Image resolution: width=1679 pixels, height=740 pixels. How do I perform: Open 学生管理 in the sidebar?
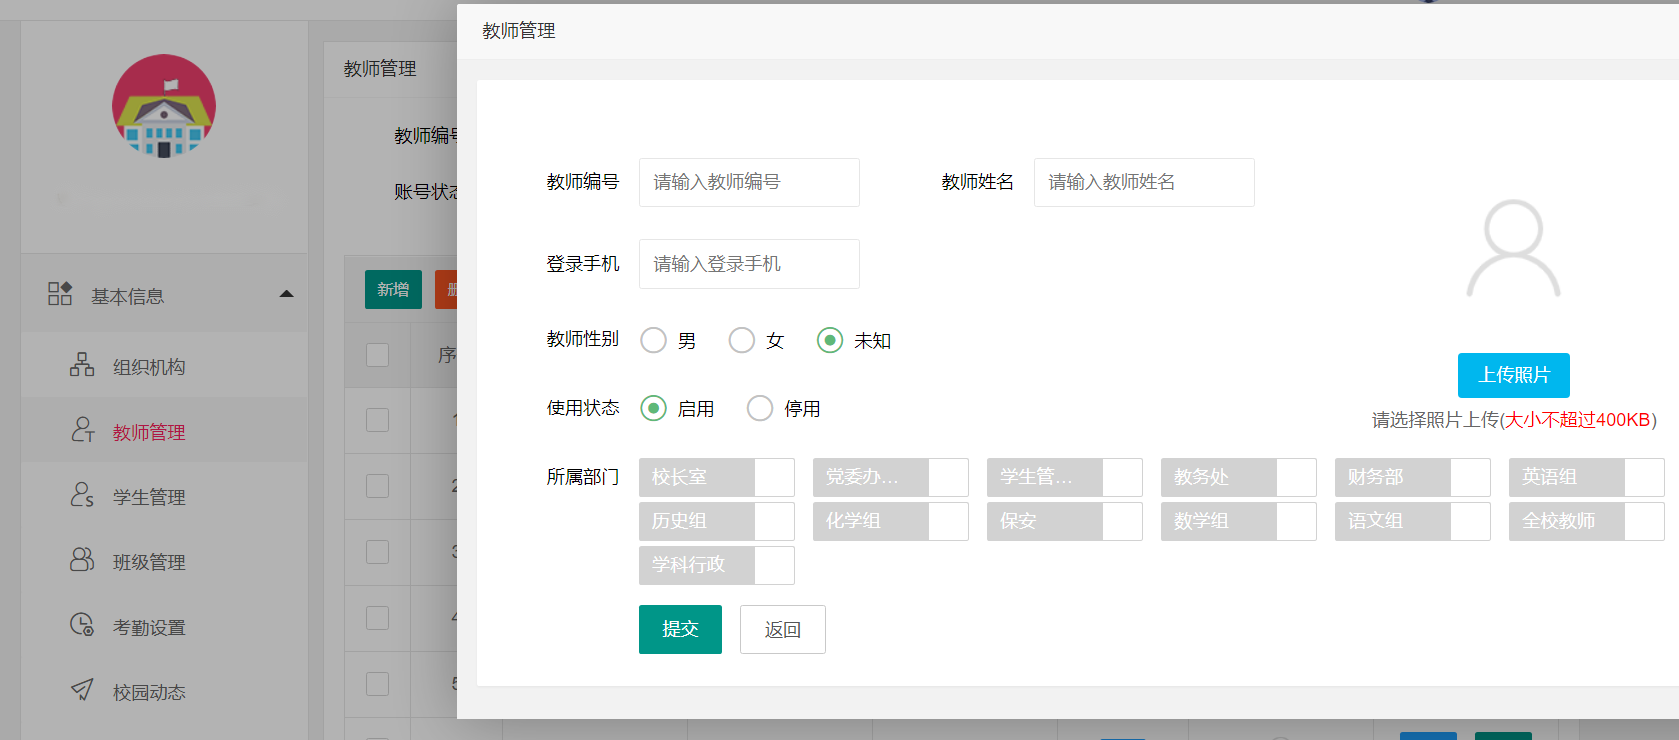pyautogui.click(x=149, y=497)
